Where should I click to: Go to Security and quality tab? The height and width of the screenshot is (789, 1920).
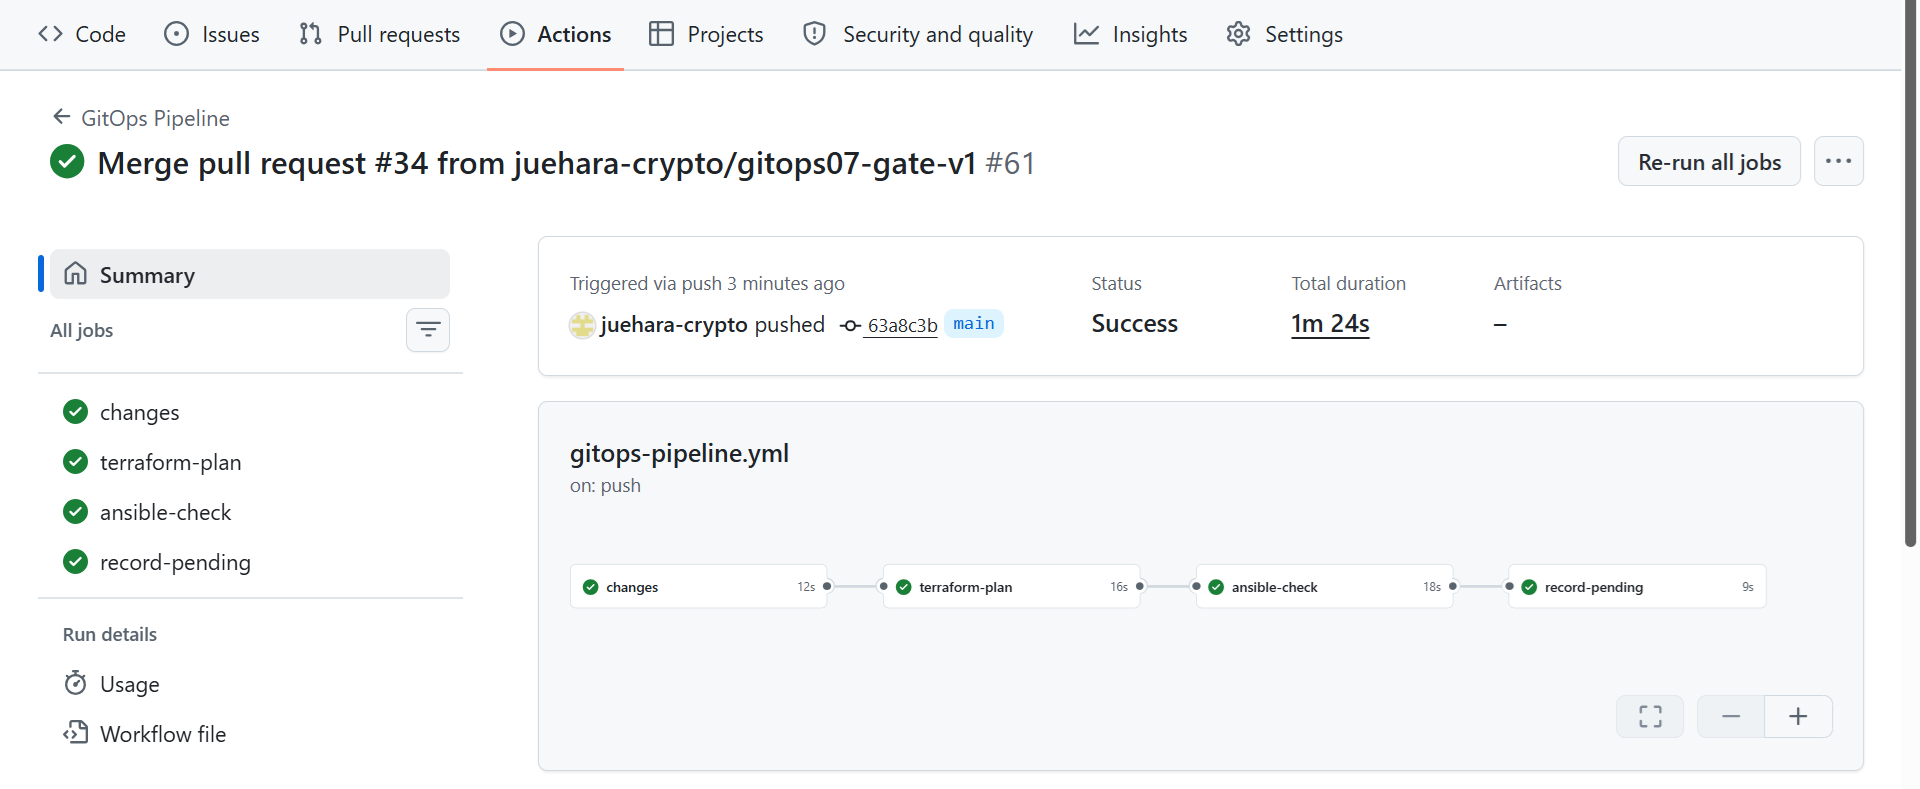click(918, 34)
